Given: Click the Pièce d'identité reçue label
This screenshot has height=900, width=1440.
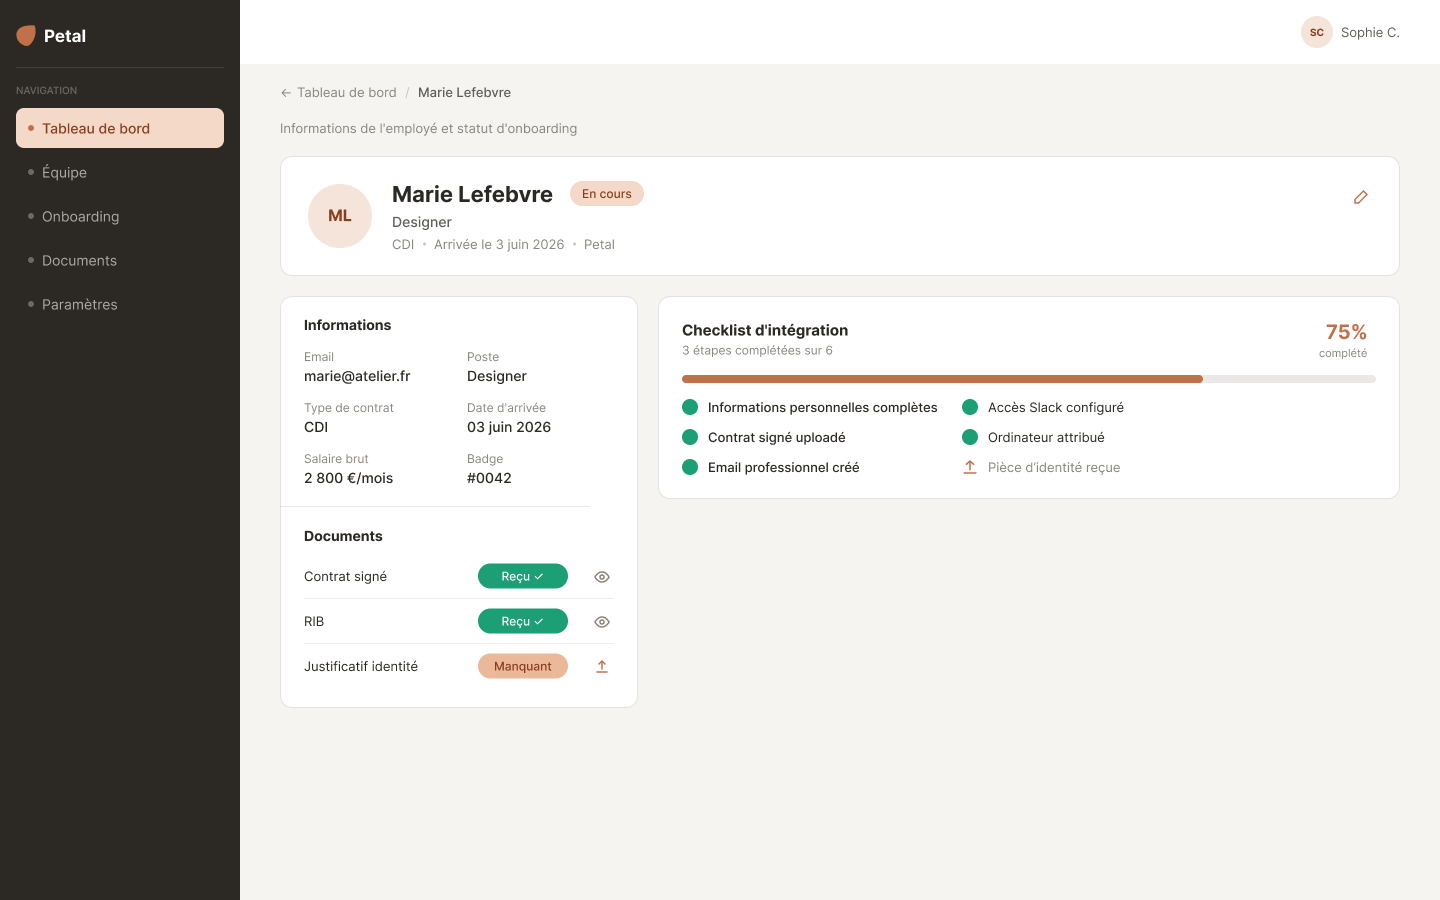Looking at the screenshot, I should point(1054,467).
